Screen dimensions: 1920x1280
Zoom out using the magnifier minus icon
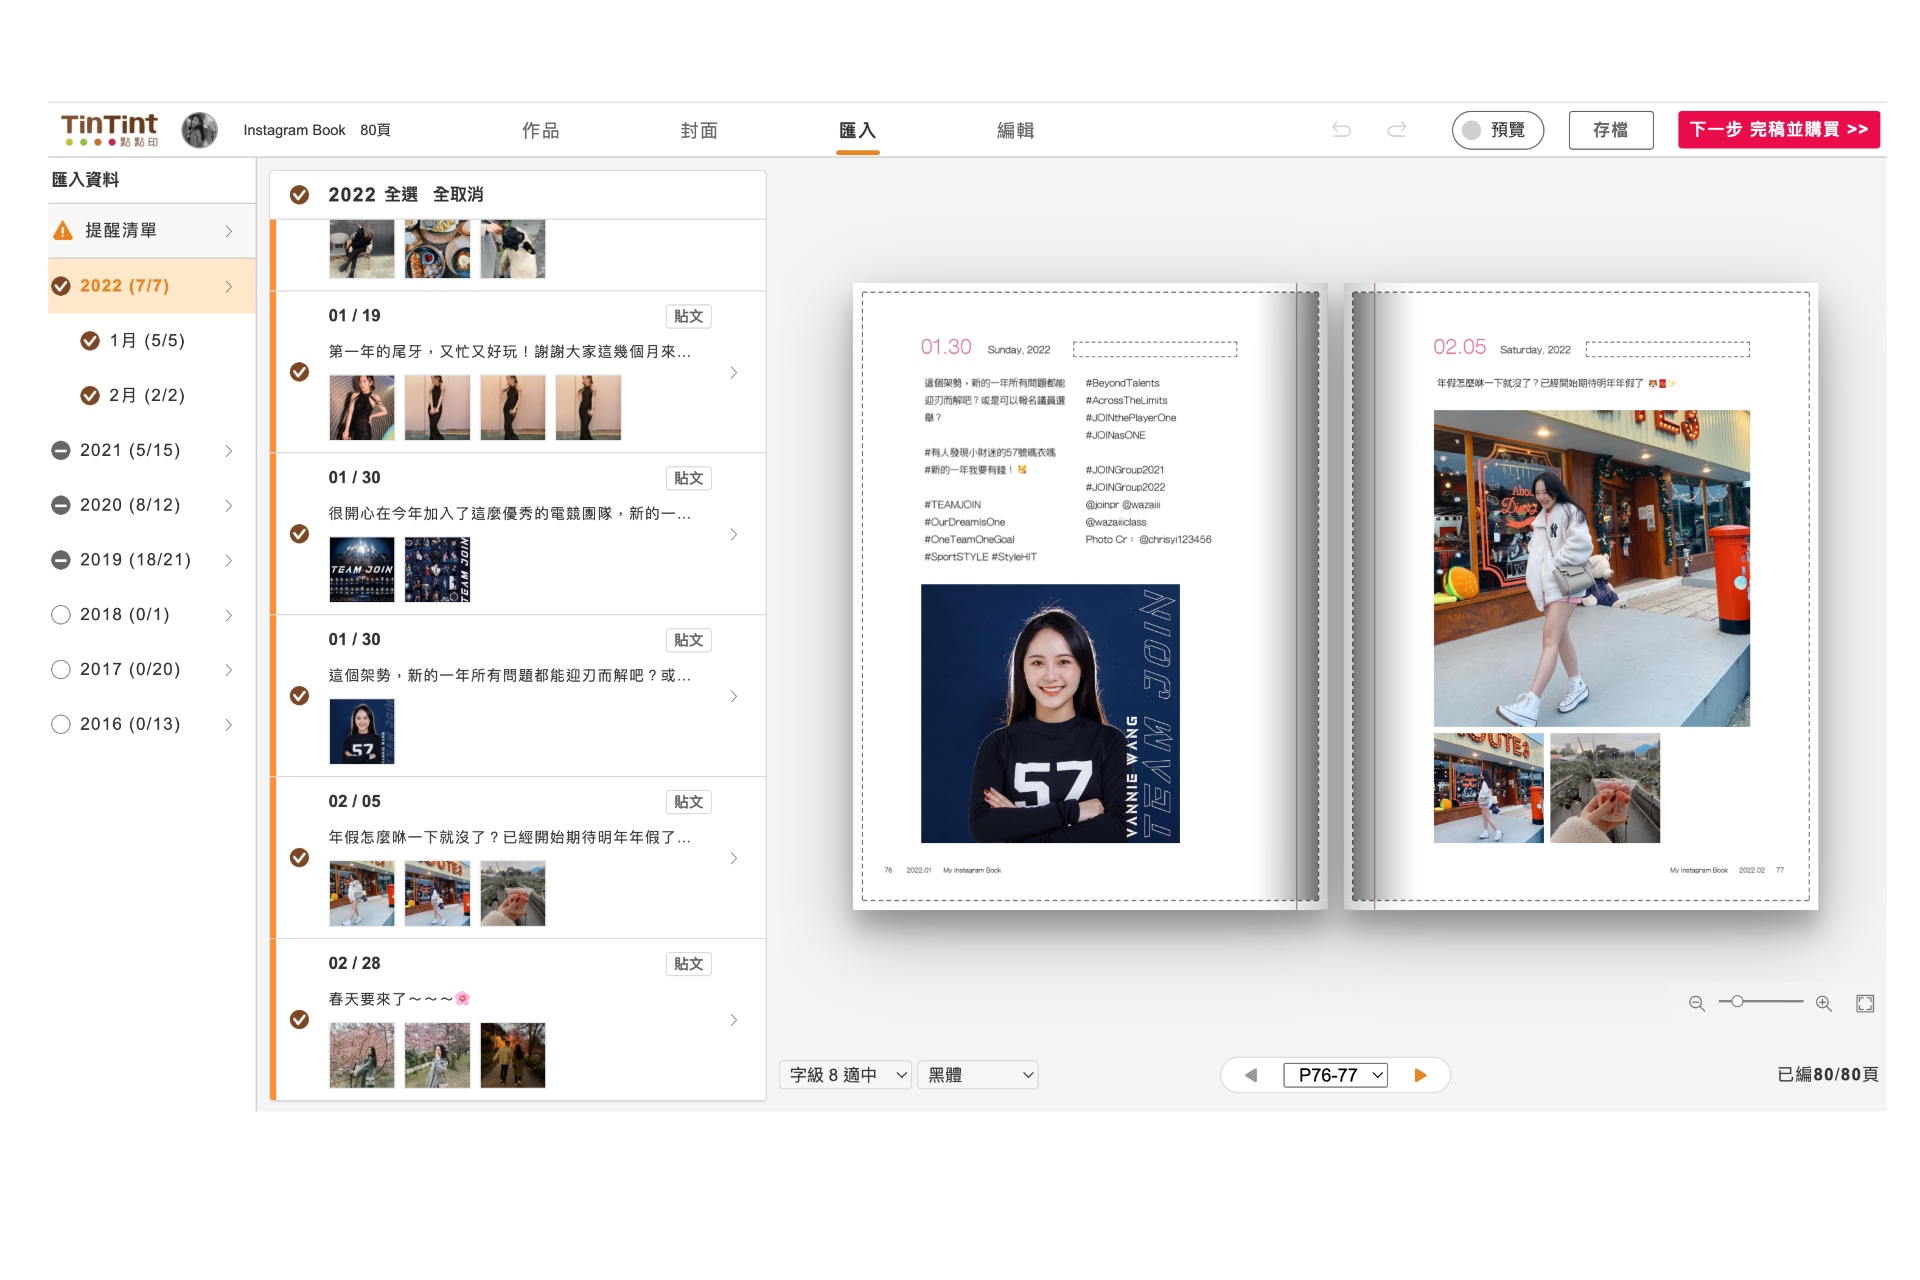1697,1003
